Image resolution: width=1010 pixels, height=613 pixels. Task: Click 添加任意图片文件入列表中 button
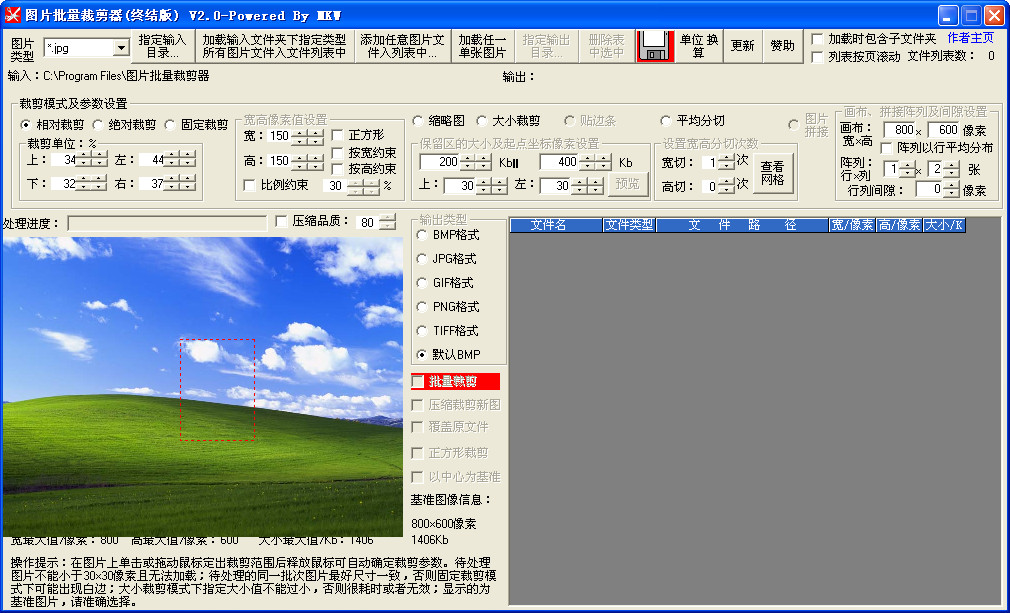[x=403, y=46]
